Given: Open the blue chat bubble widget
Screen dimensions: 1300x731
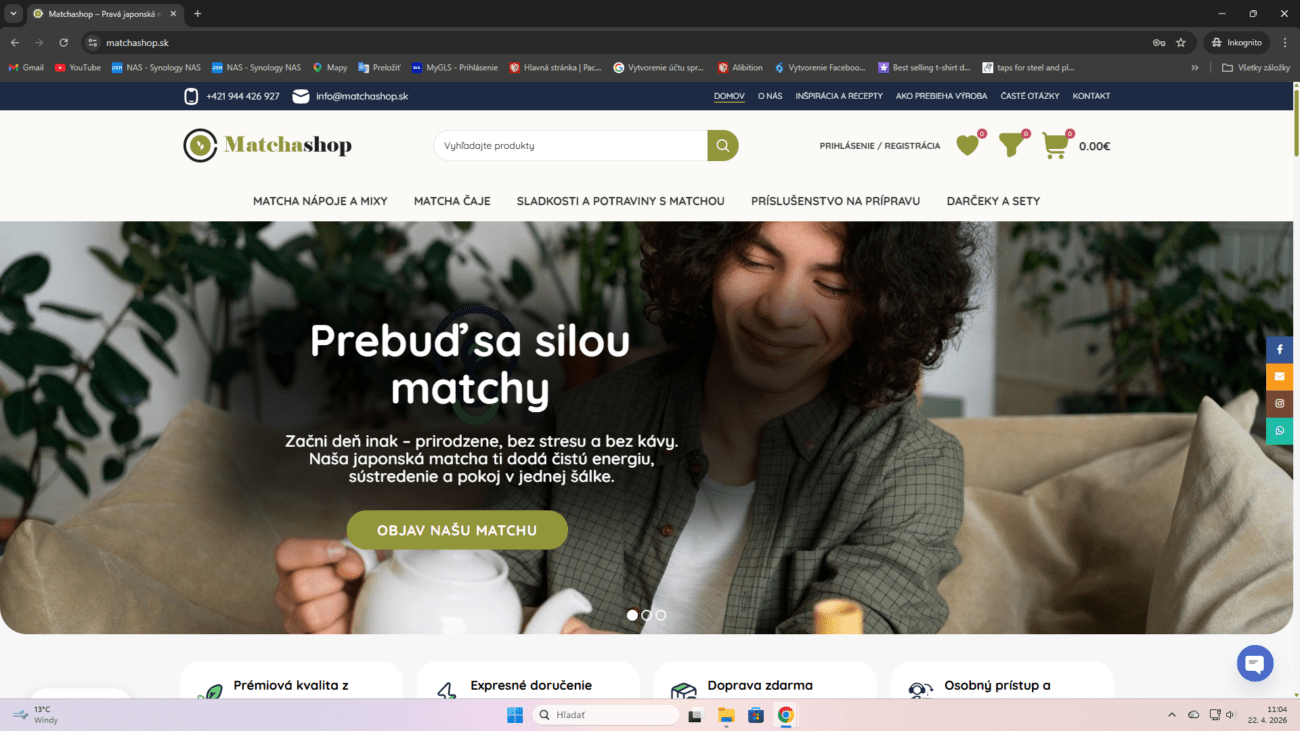Looking at the screenshot, I should coord(1254,663).
